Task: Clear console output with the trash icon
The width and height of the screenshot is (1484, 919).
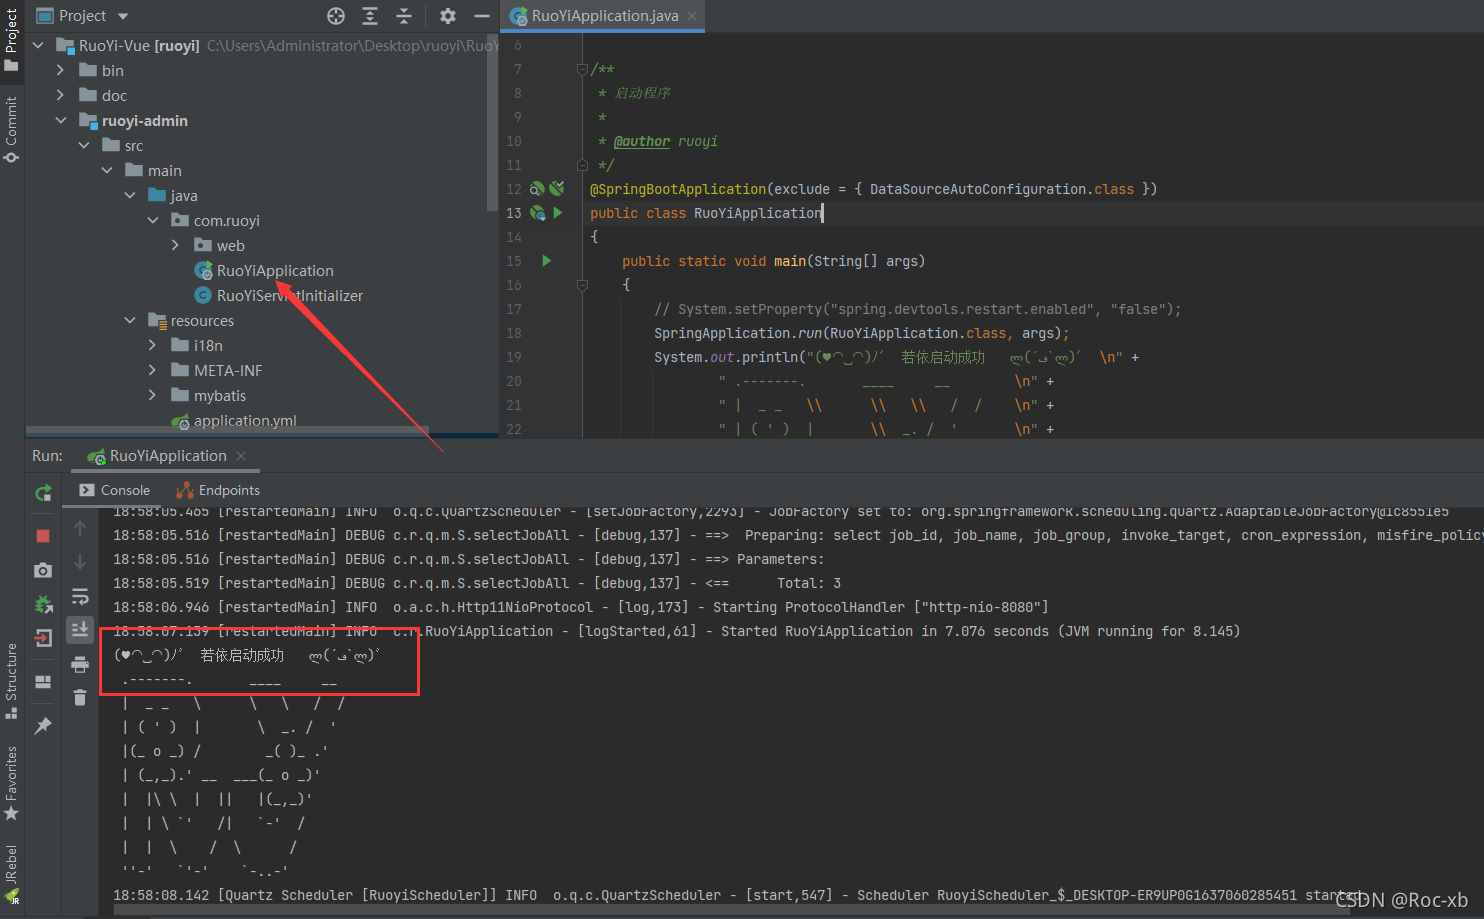Action: coord(80,698)
